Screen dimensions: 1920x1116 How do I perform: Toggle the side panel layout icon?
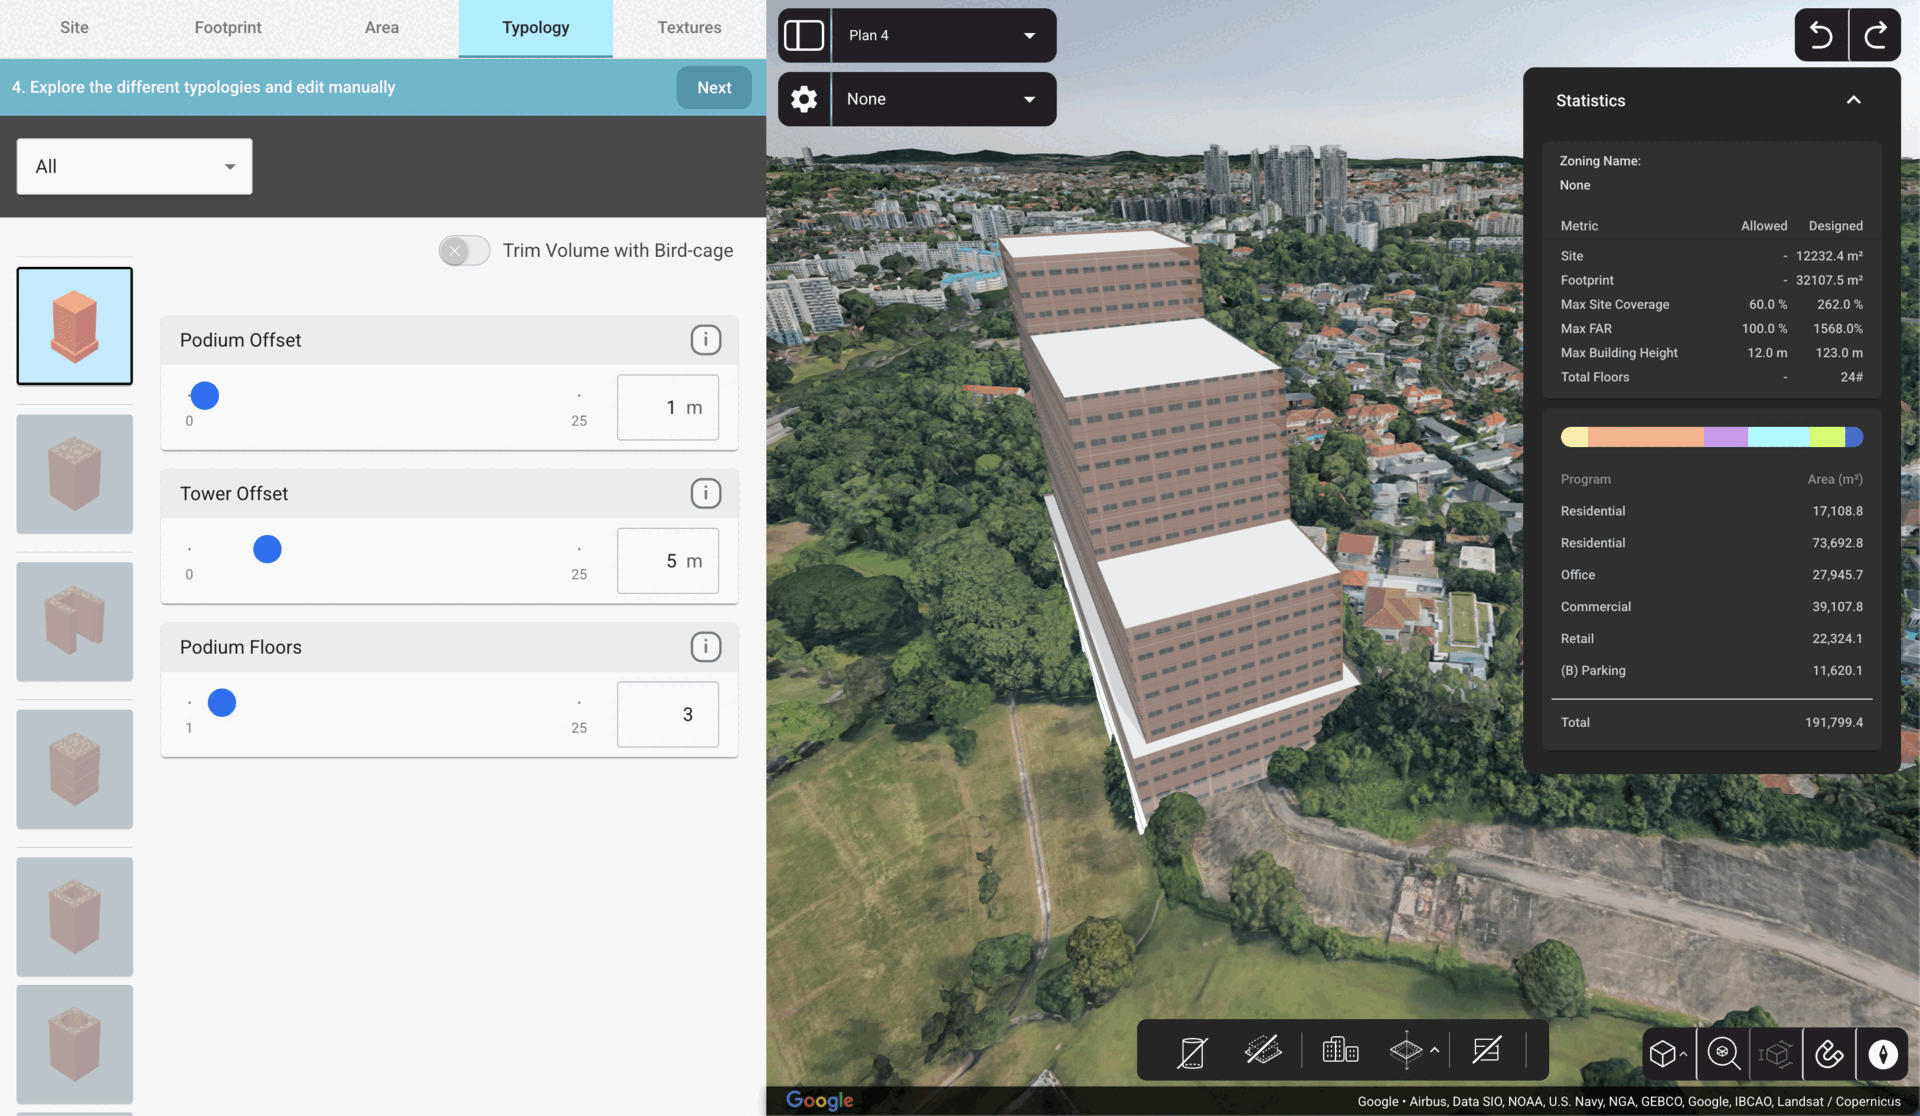(x=804, y=36)
